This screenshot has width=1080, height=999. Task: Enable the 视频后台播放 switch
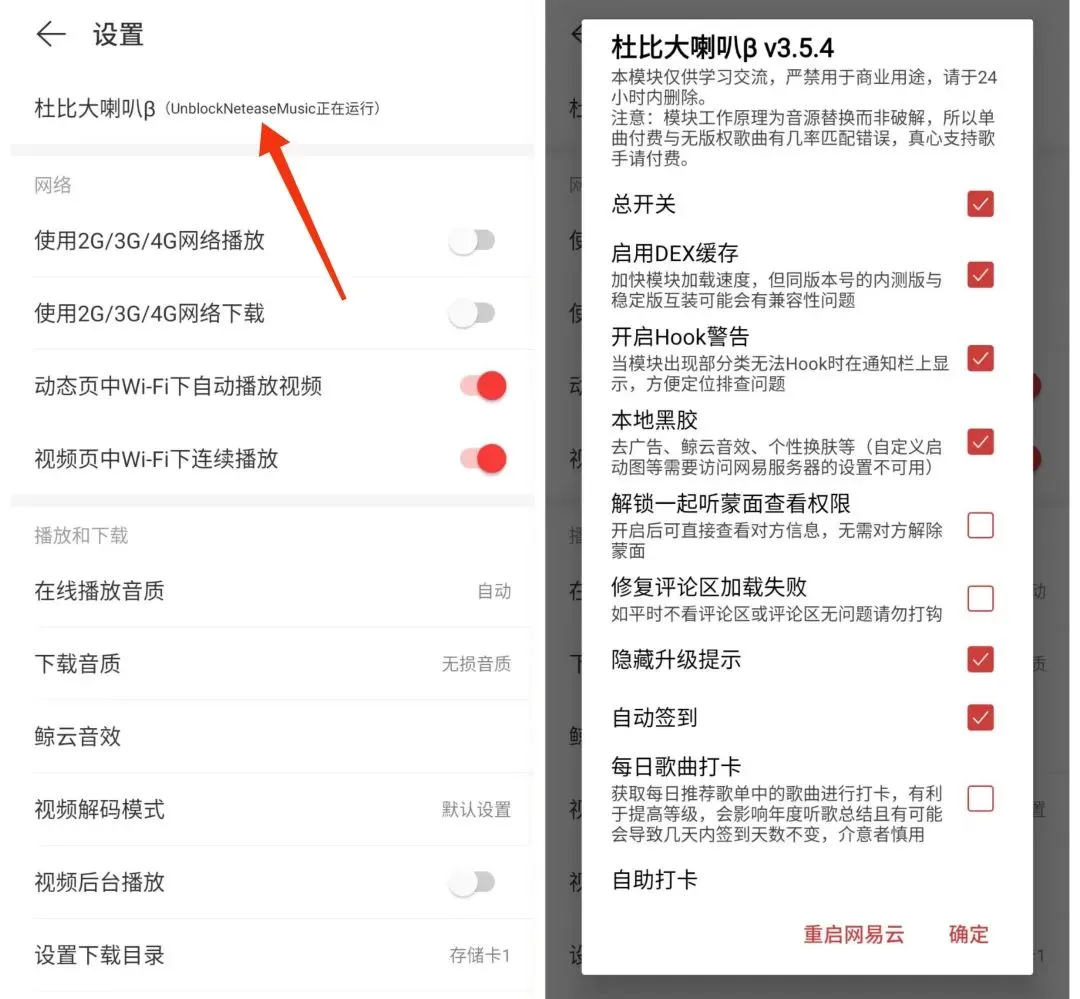point(472,882)
